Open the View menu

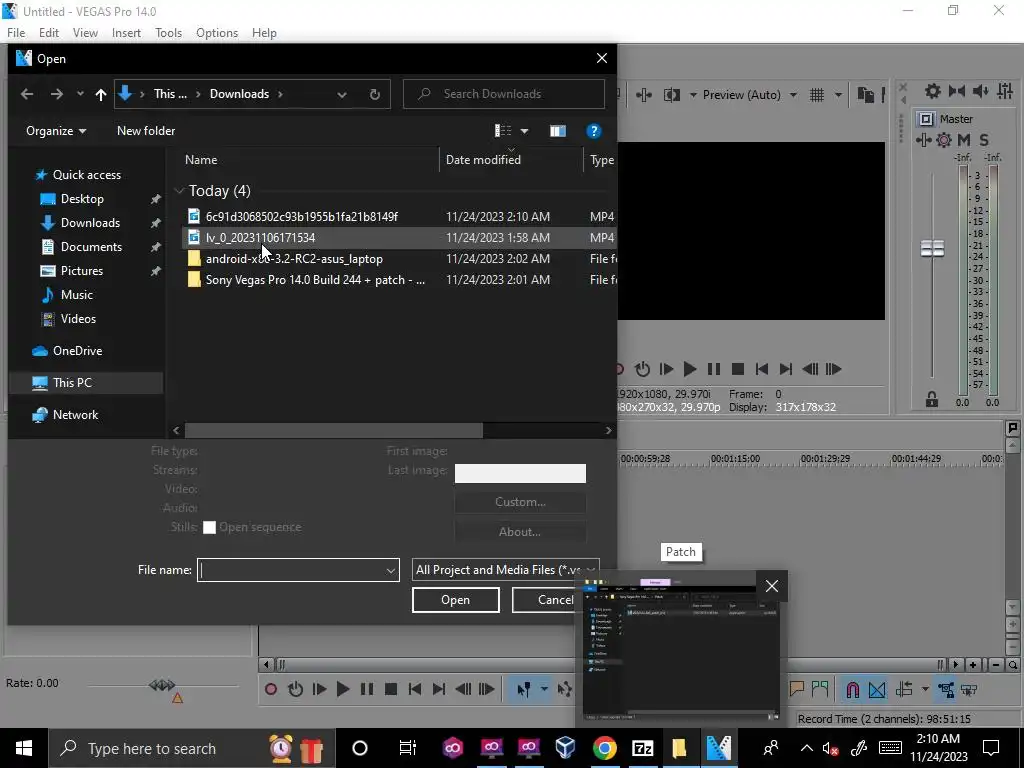tap(86, 33)
